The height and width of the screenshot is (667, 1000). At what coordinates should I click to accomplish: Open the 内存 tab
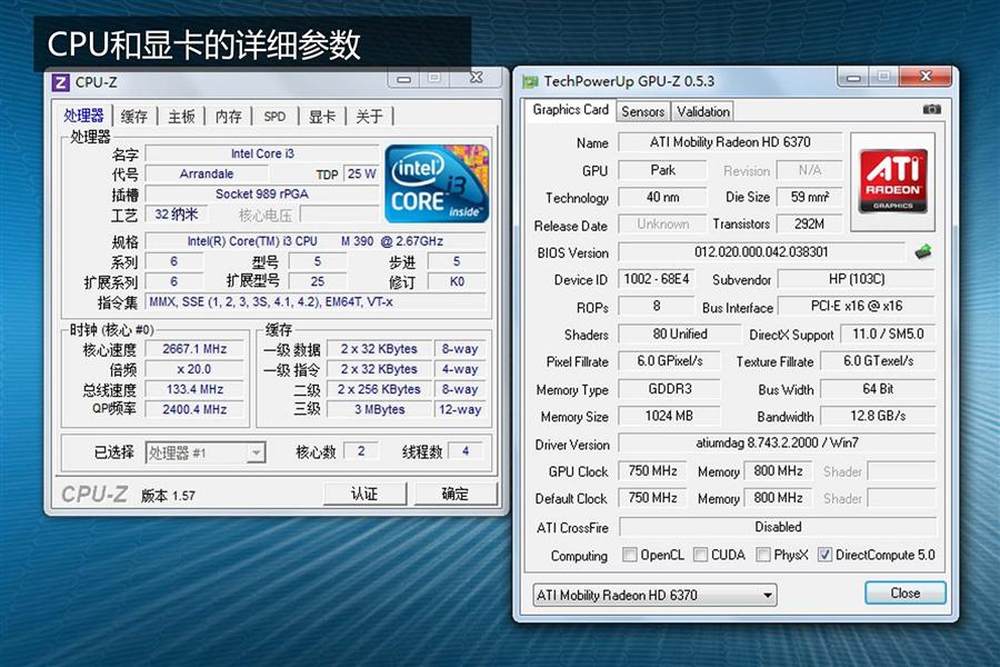point(228,116)
